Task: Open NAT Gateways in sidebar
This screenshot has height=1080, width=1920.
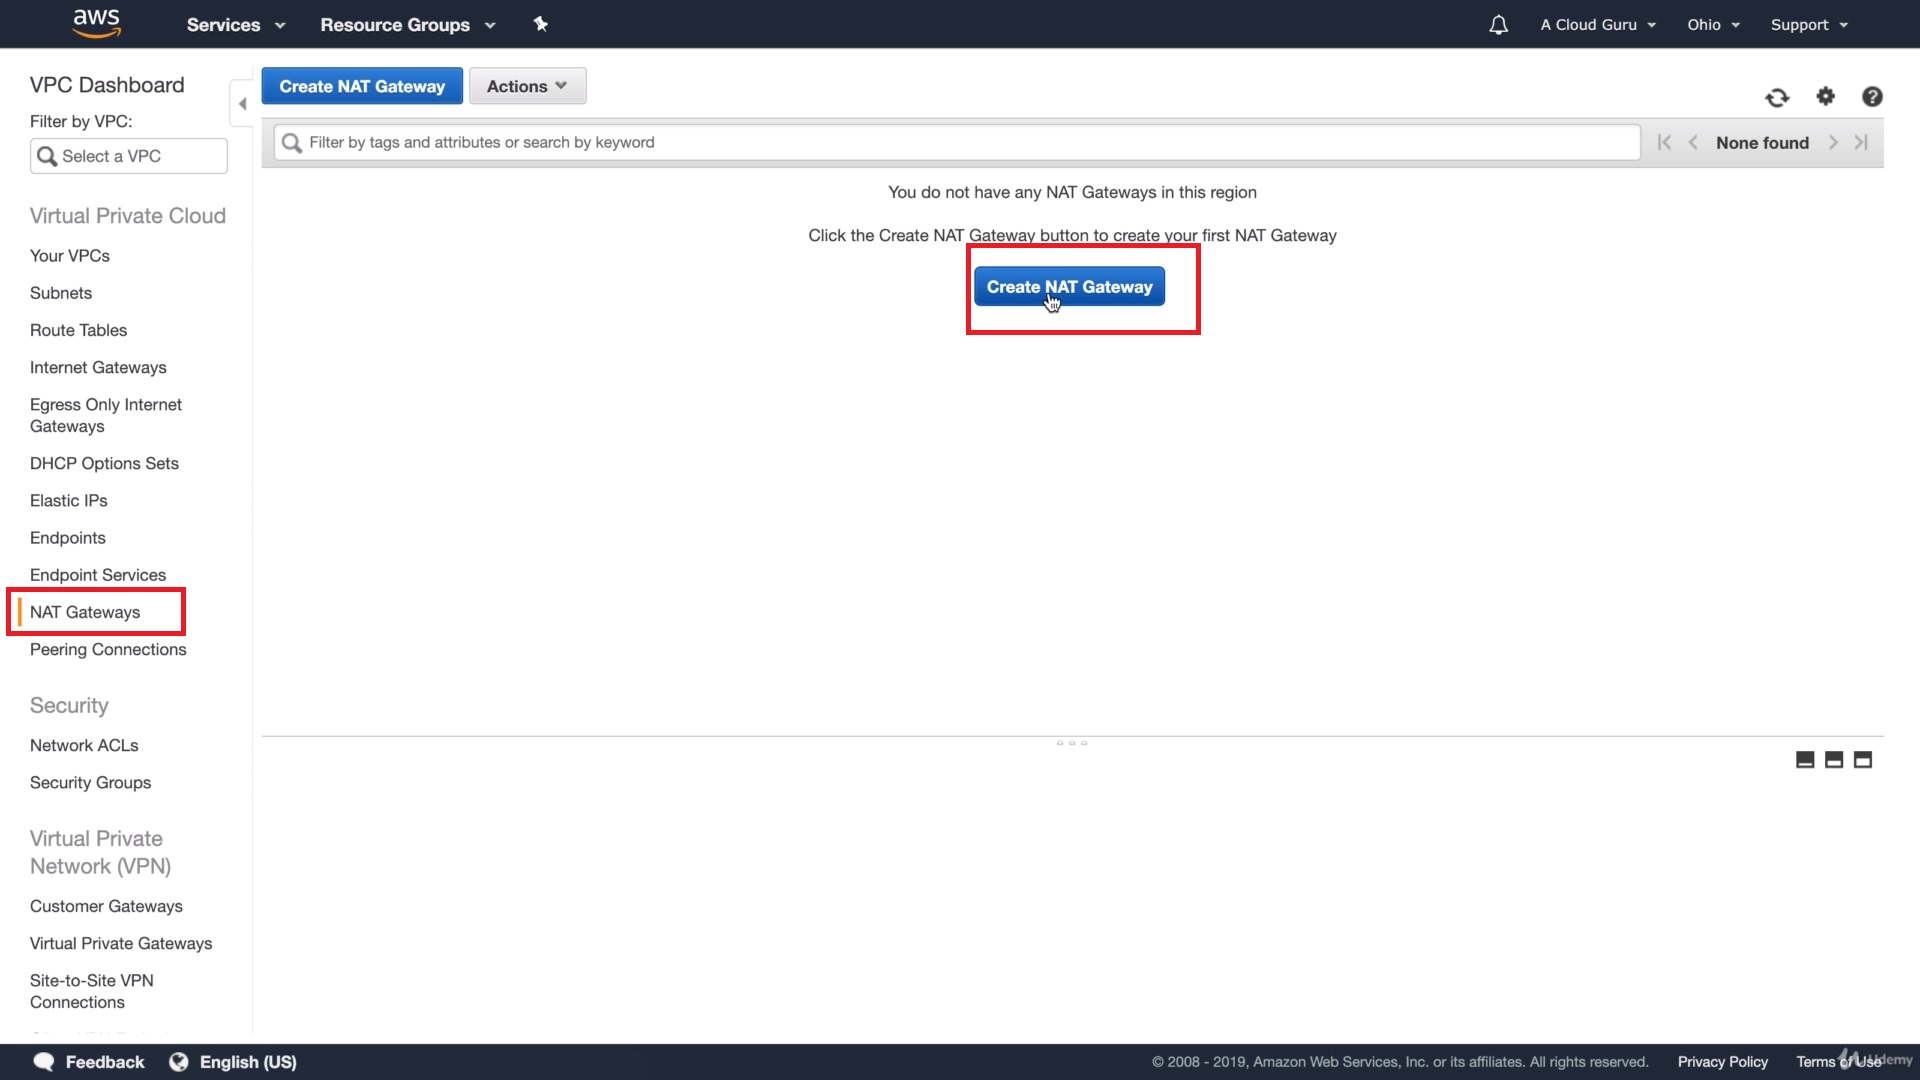Action: pos(85,612)
